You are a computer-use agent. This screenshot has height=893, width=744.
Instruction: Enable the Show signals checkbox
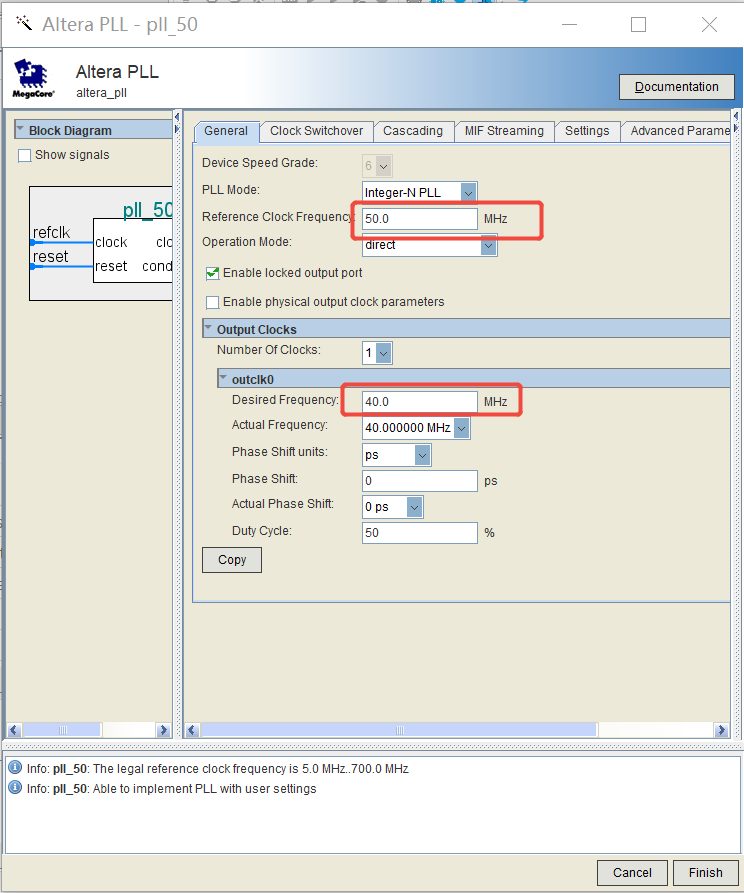click(x=25, y=155)
